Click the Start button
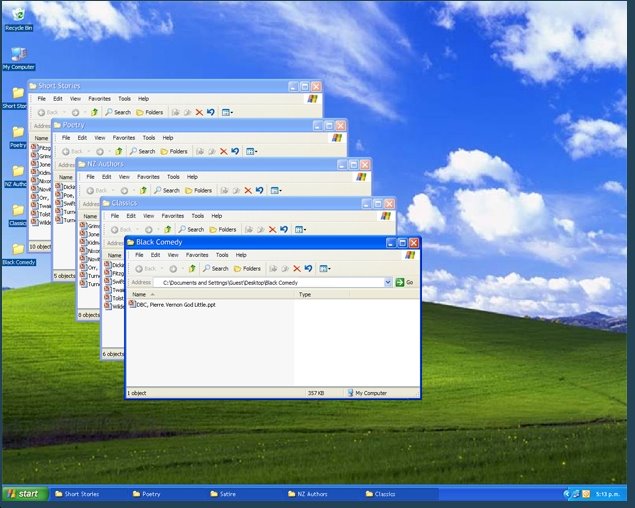The height and width of the screenshot is (508, 635). [x=26, y=493]
